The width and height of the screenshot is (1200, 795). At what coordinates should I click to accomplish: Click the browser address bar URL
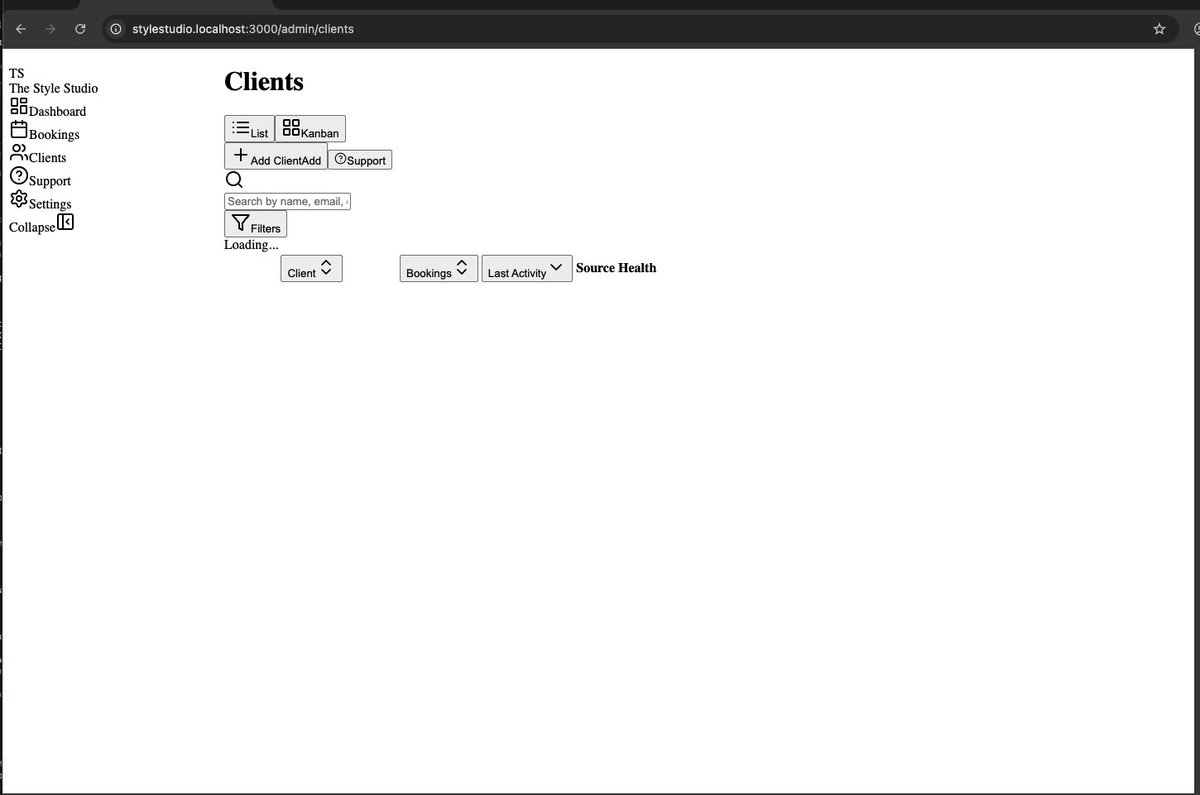(243, 29)
